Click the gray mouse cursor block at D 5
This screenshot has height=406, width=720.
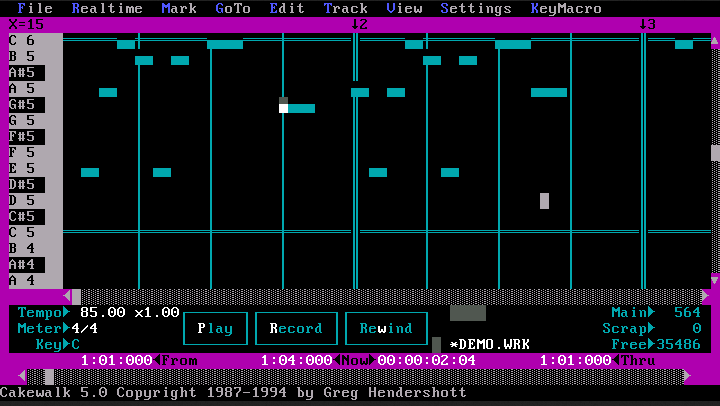tap(544, 201)
